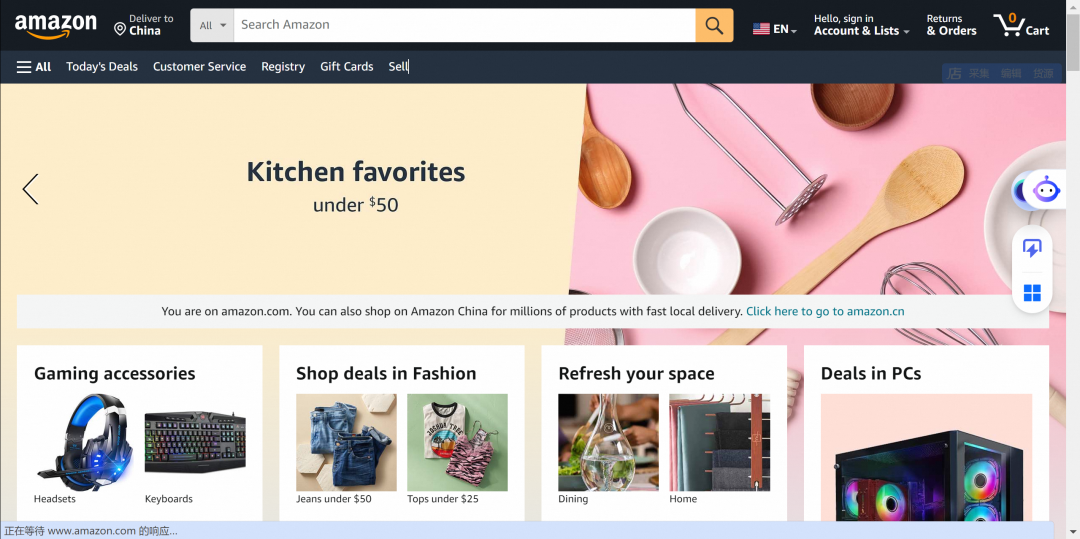The width and height of the screenshot is (1080, 539).
Task: Click the Deliver to China location pin
Action: 120,29
